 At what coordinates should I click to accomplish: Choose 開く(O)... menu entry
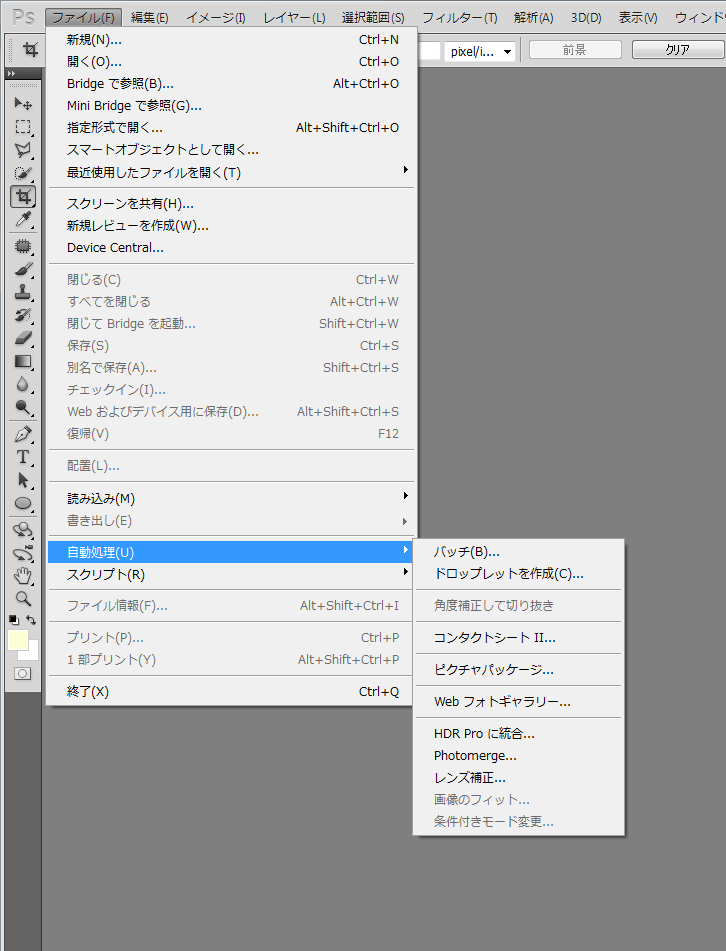(230, 61)
